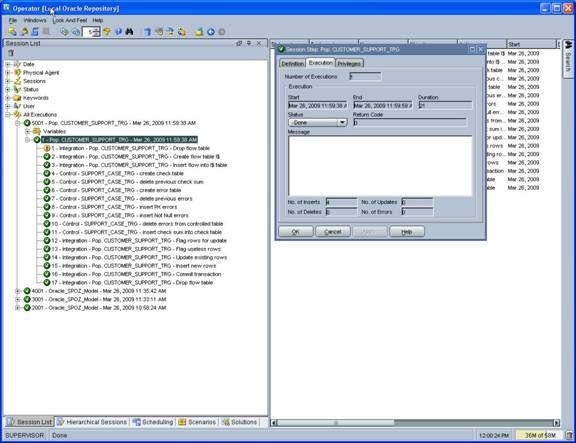Pin the Session List panel
Viewport: 576px width, 443px height.
pyautogui.click(x=249, y=43)
